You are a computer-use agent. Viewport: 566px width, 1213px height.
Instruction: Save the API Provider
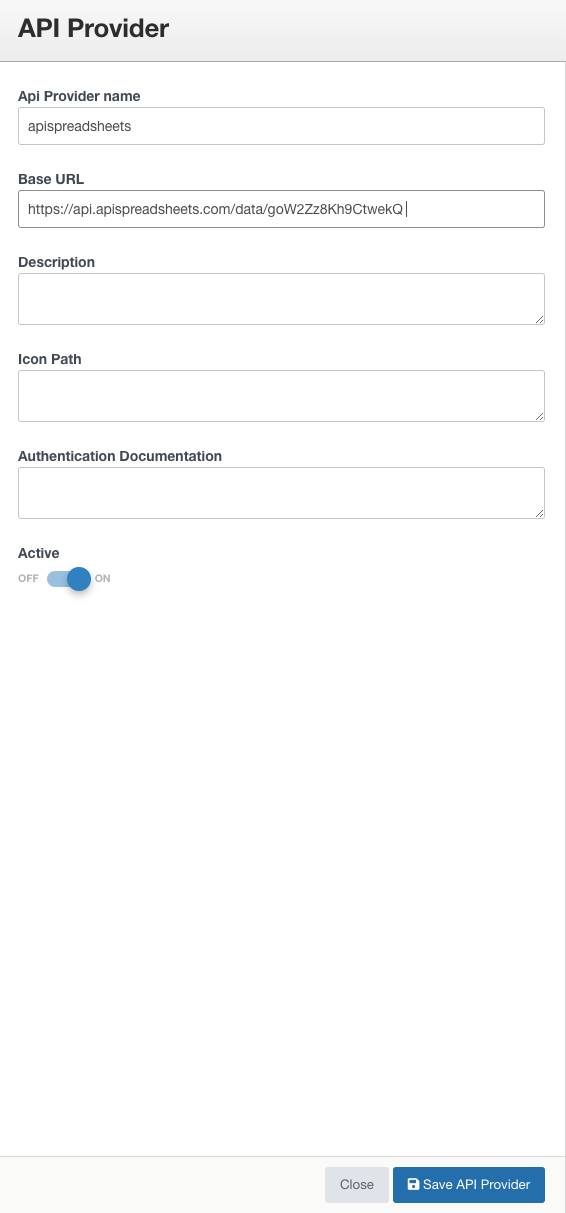tap(469, 1184)
